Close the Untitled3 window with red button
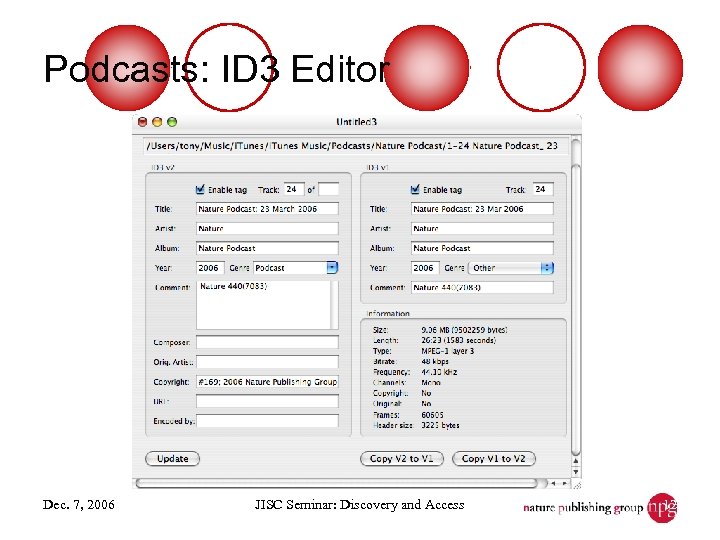The width and height of the screenshot is (720, 540). point(142,122)
